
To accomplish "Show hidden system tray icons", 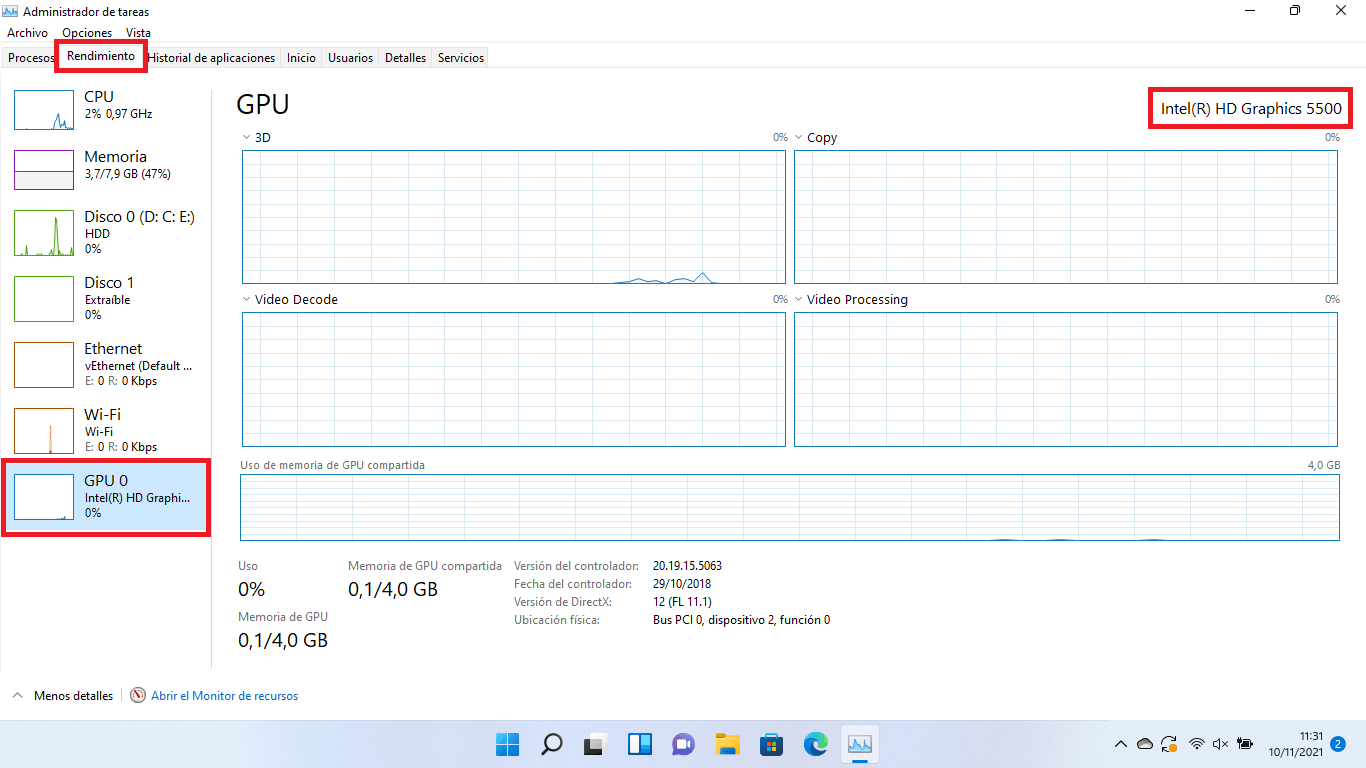I will pyautogui.click(x=1121, y=744).
